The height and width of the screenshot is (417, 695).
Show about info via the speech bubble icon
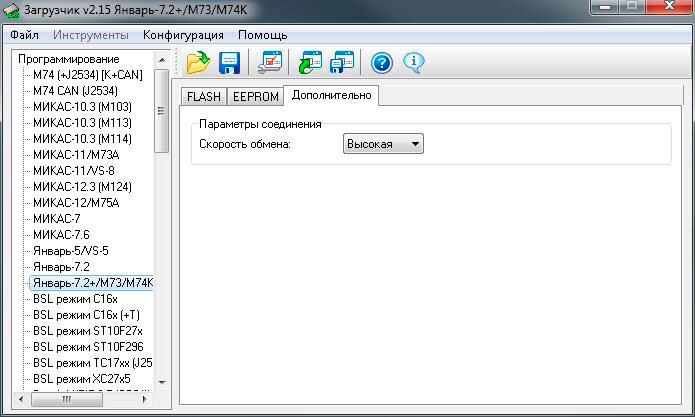[414, 63]
